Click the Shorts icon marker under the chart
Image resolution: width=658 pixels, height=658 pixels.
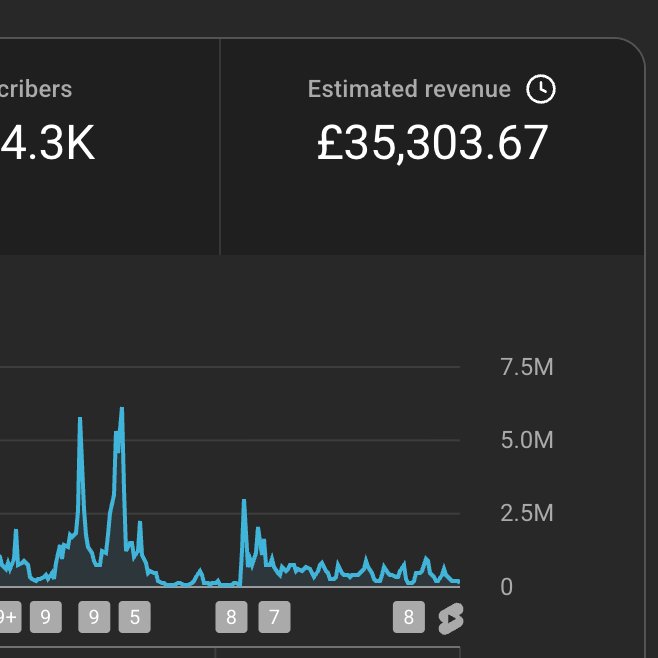pos(451,618)
